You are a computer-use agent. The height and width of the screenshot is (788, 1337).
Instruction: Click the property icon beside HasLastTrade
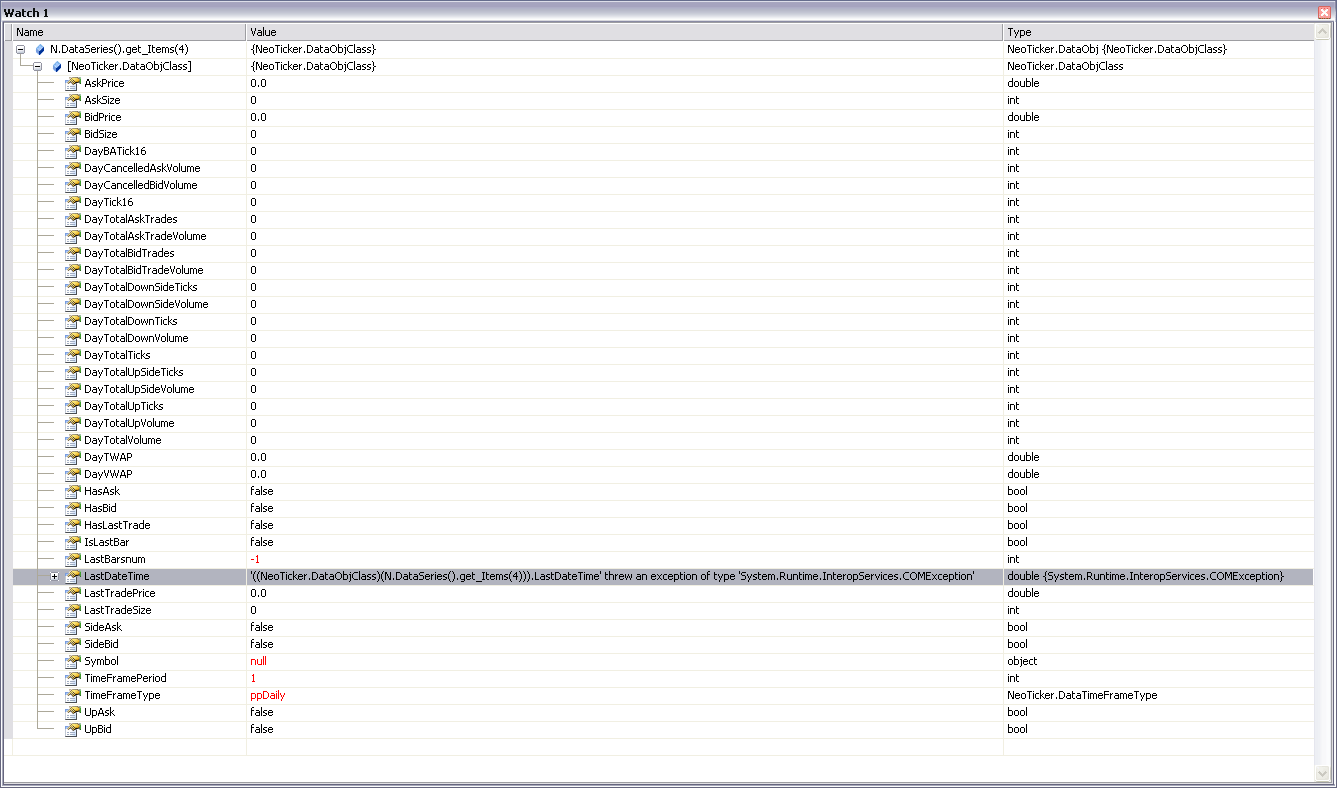[71, 525]
